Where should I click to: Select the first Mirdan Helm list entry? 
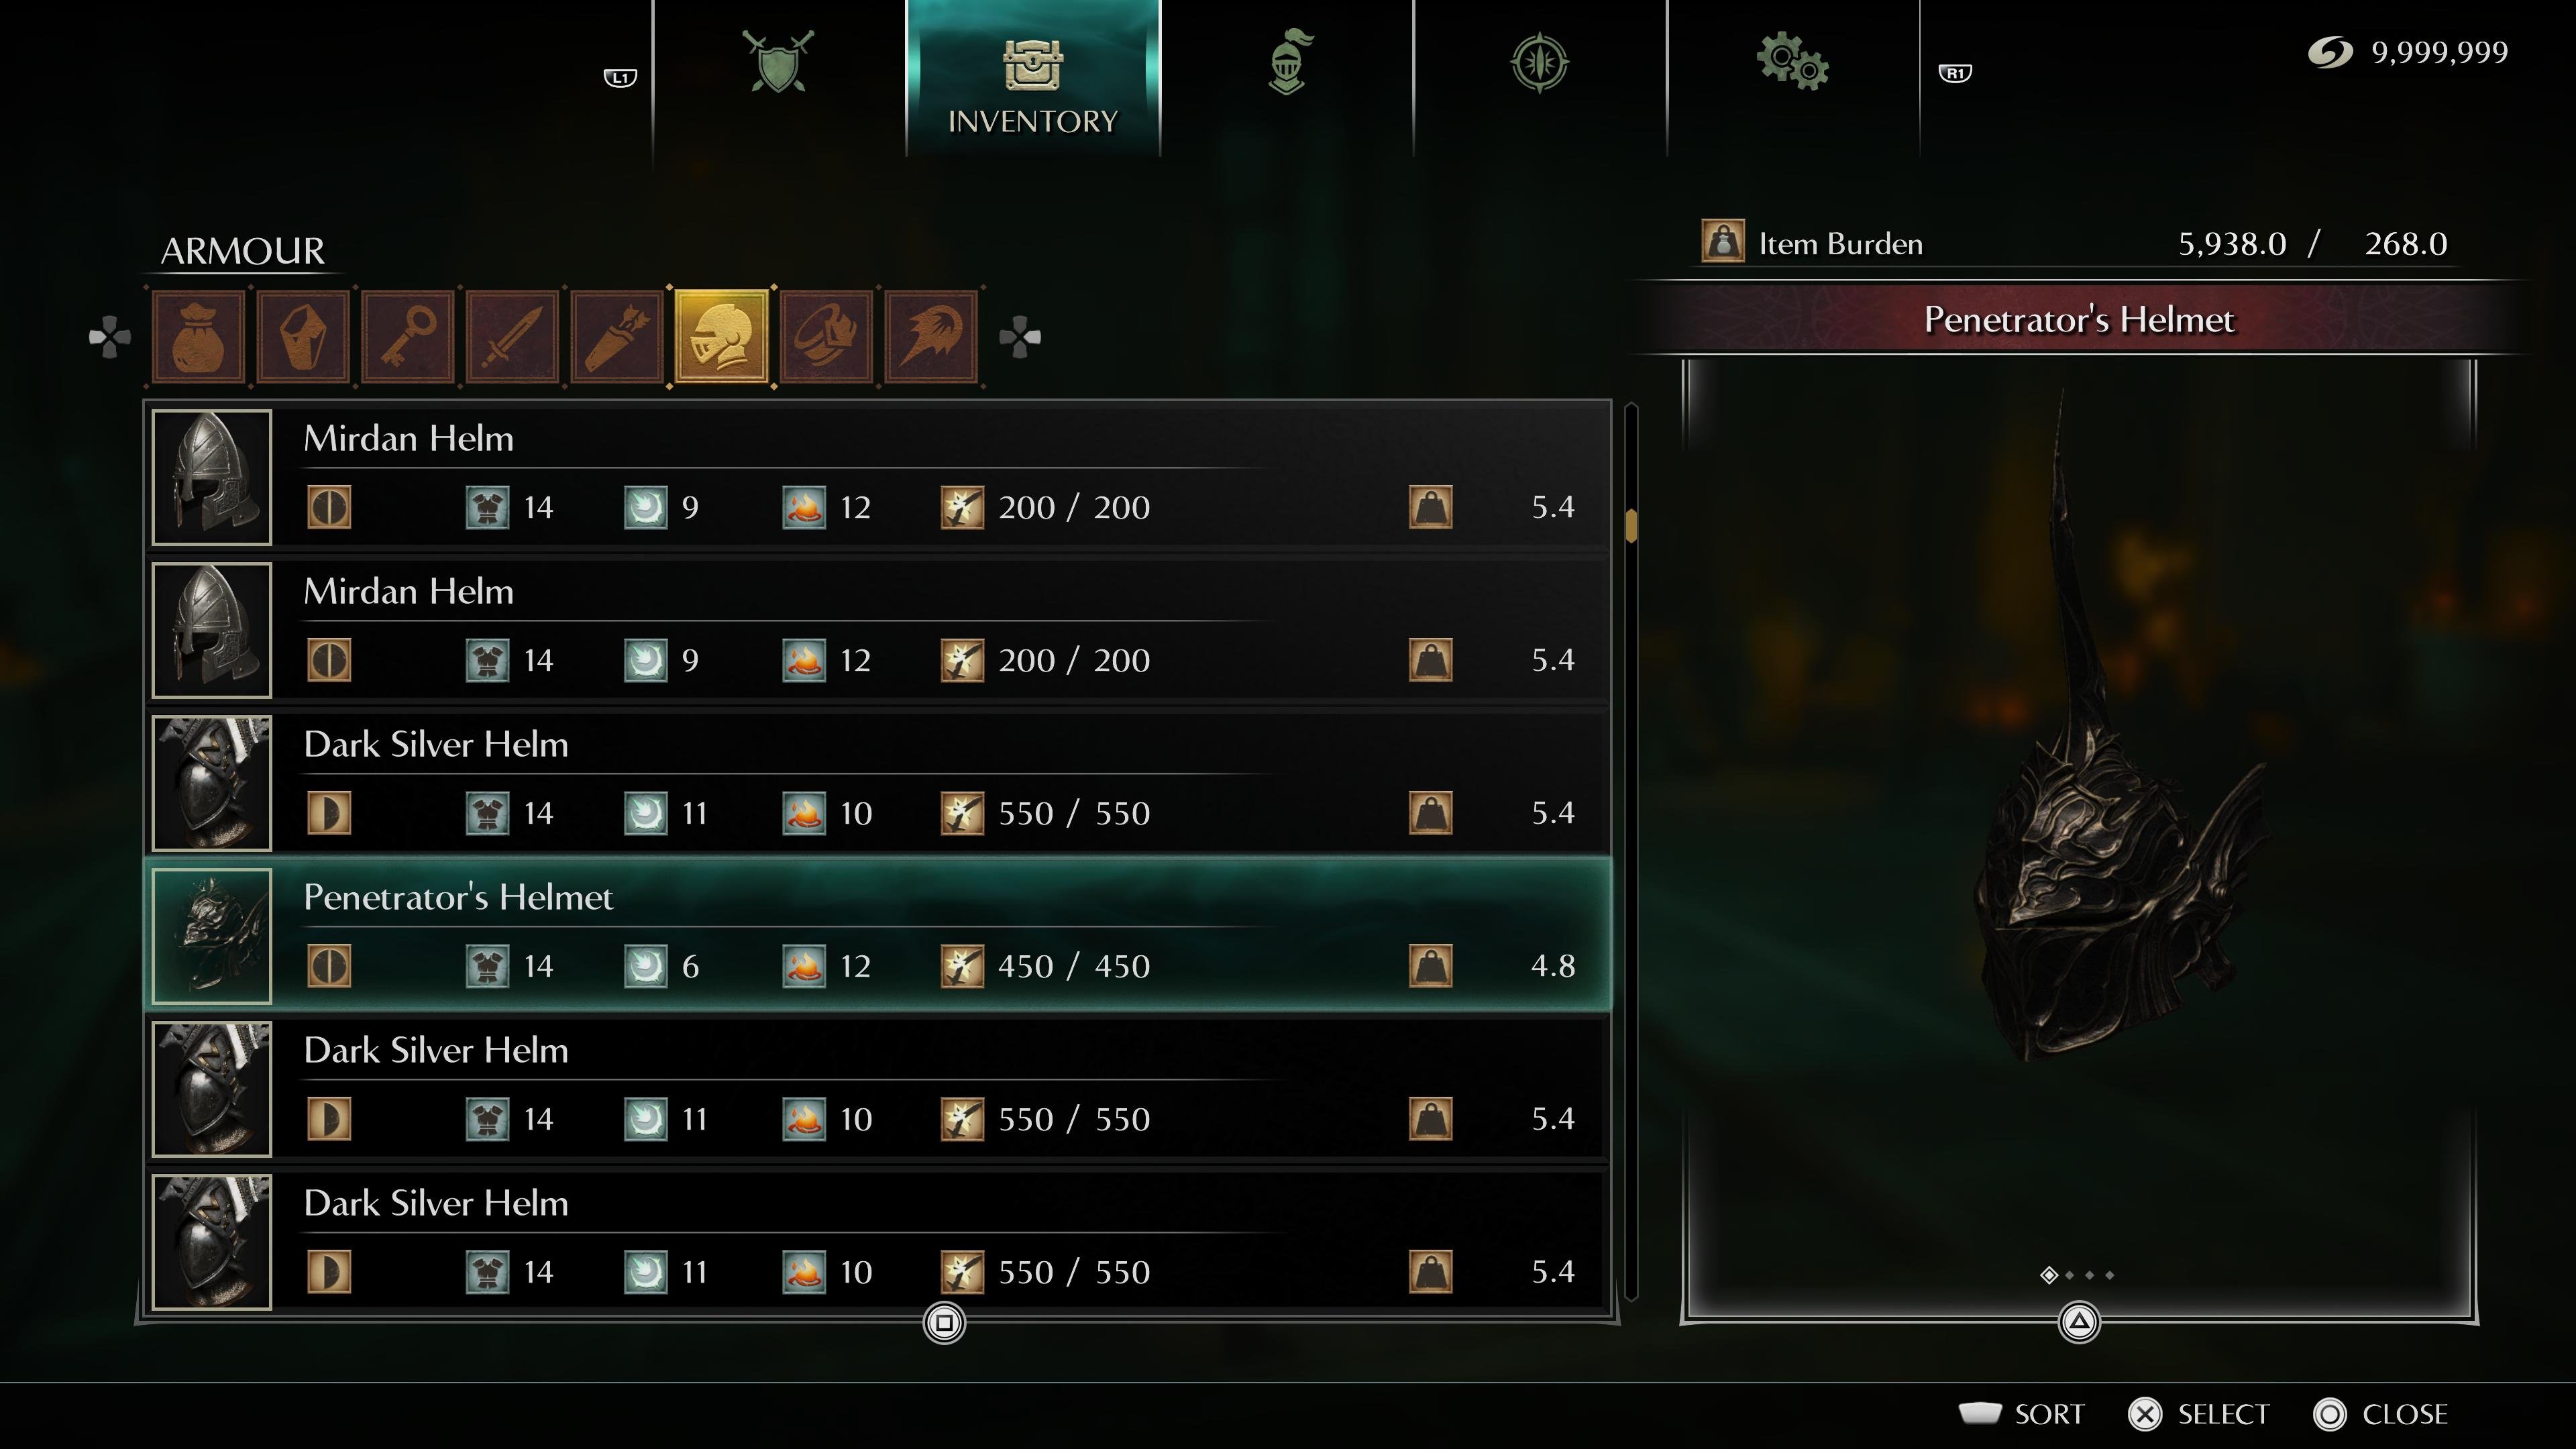878,477
